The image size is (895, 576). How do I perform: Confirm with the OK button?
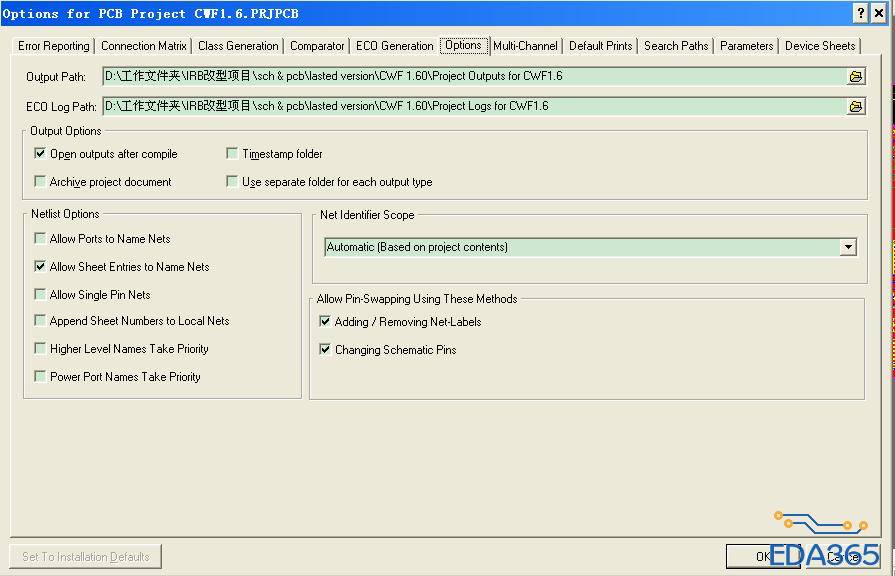point(763,557)
